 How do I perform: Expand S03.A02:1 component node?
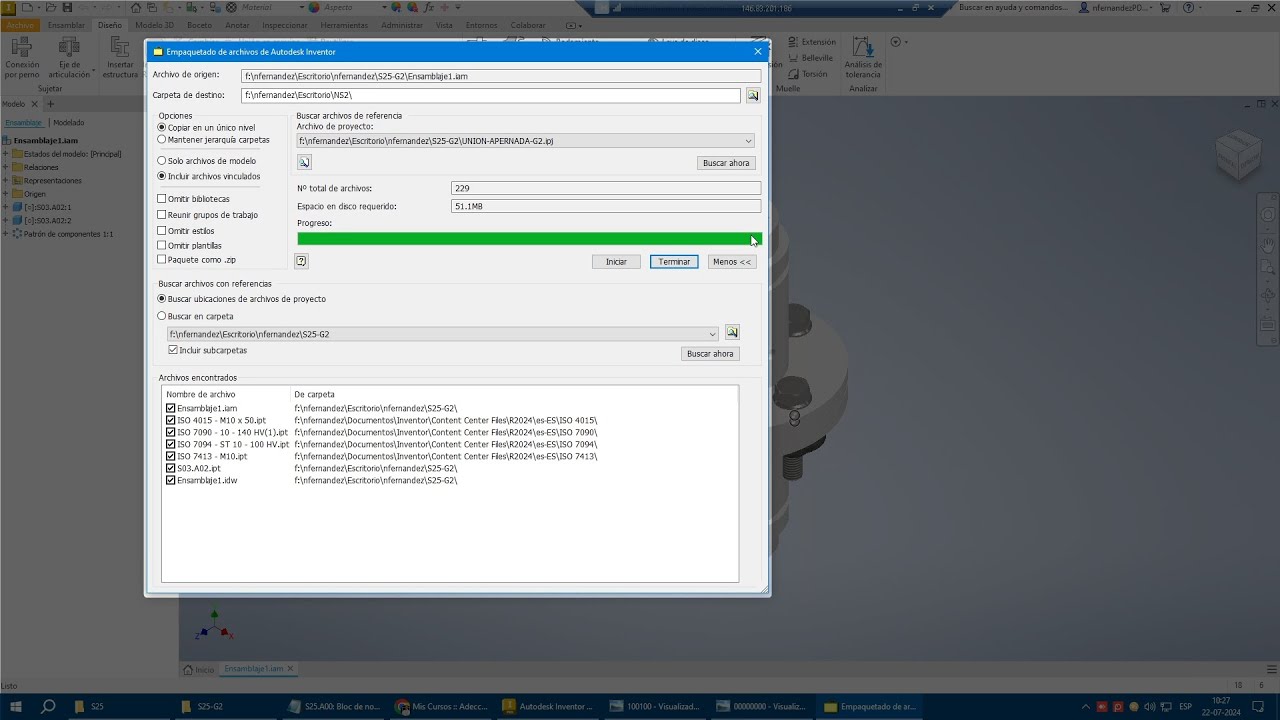(6, 207)
